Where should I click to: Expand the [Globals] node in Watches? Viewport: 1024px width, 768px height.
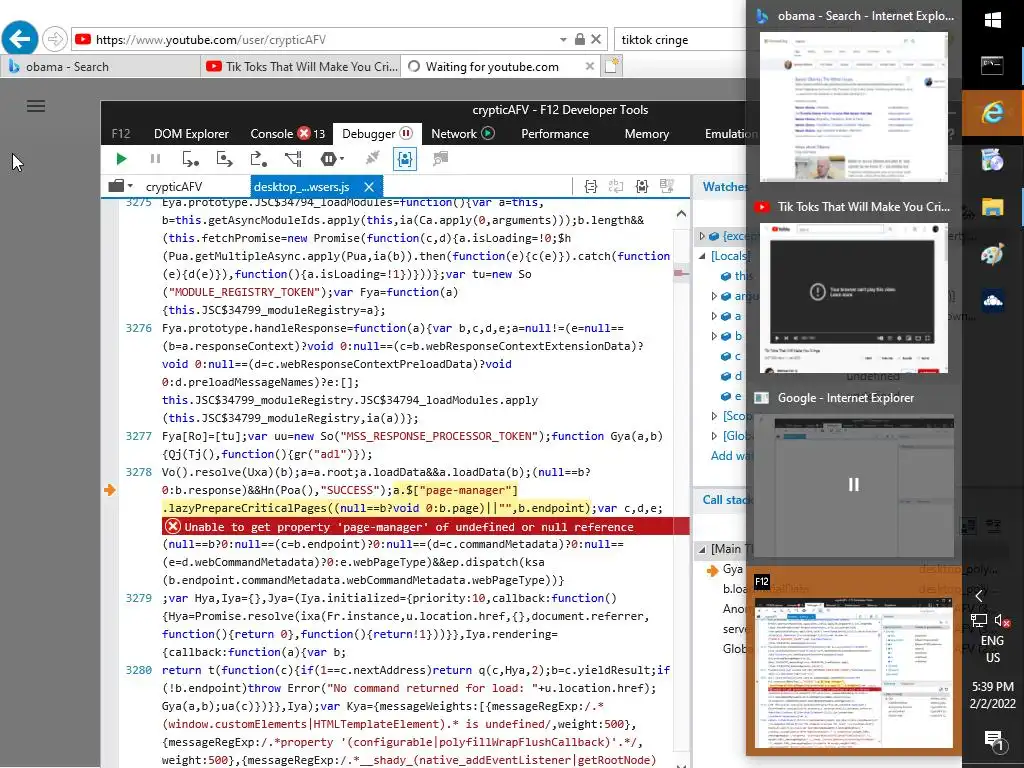tap(714, 436)
